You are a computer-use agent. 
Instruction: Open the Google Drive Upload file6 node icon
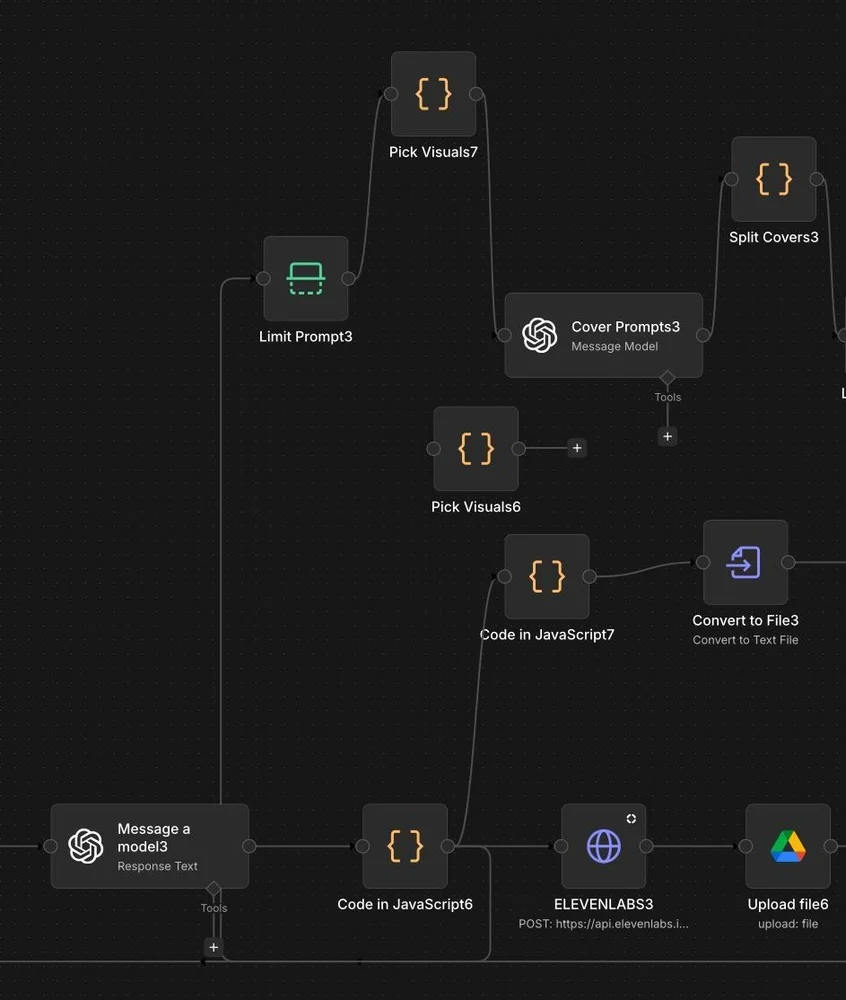point(788,846)
